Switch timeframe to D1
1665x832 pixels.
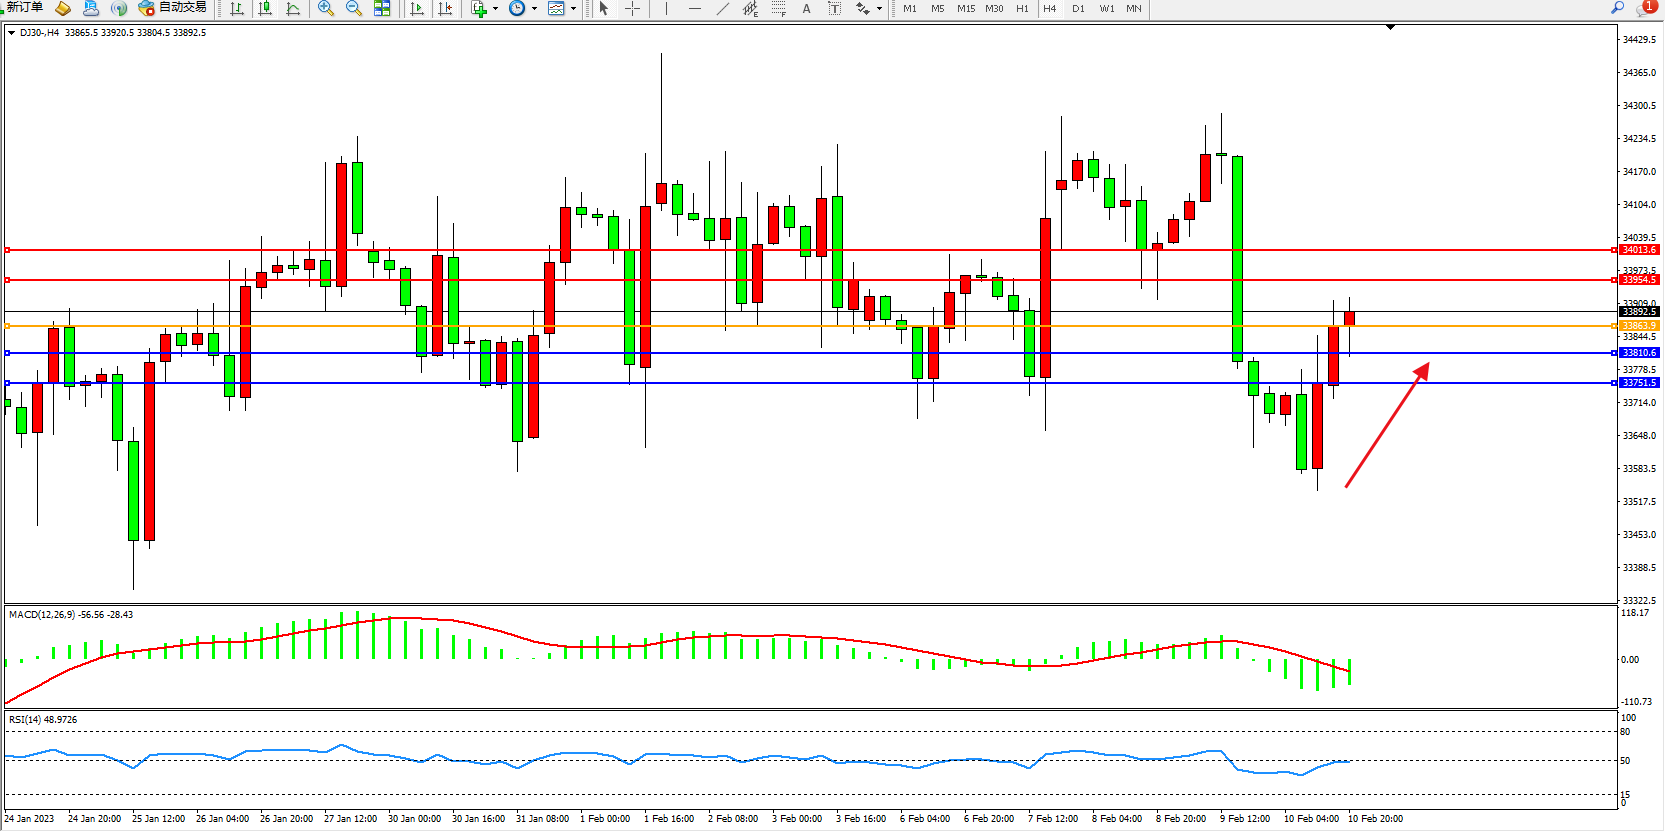tap(1078, 8)
